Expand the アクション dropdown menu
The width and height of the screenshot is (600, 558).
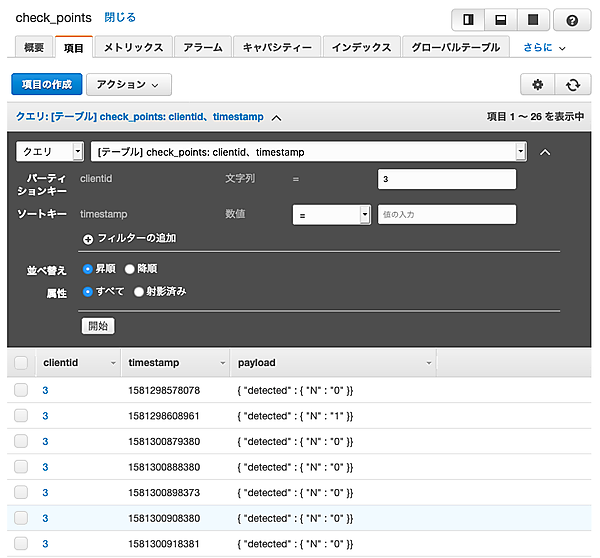pos(128,85)
